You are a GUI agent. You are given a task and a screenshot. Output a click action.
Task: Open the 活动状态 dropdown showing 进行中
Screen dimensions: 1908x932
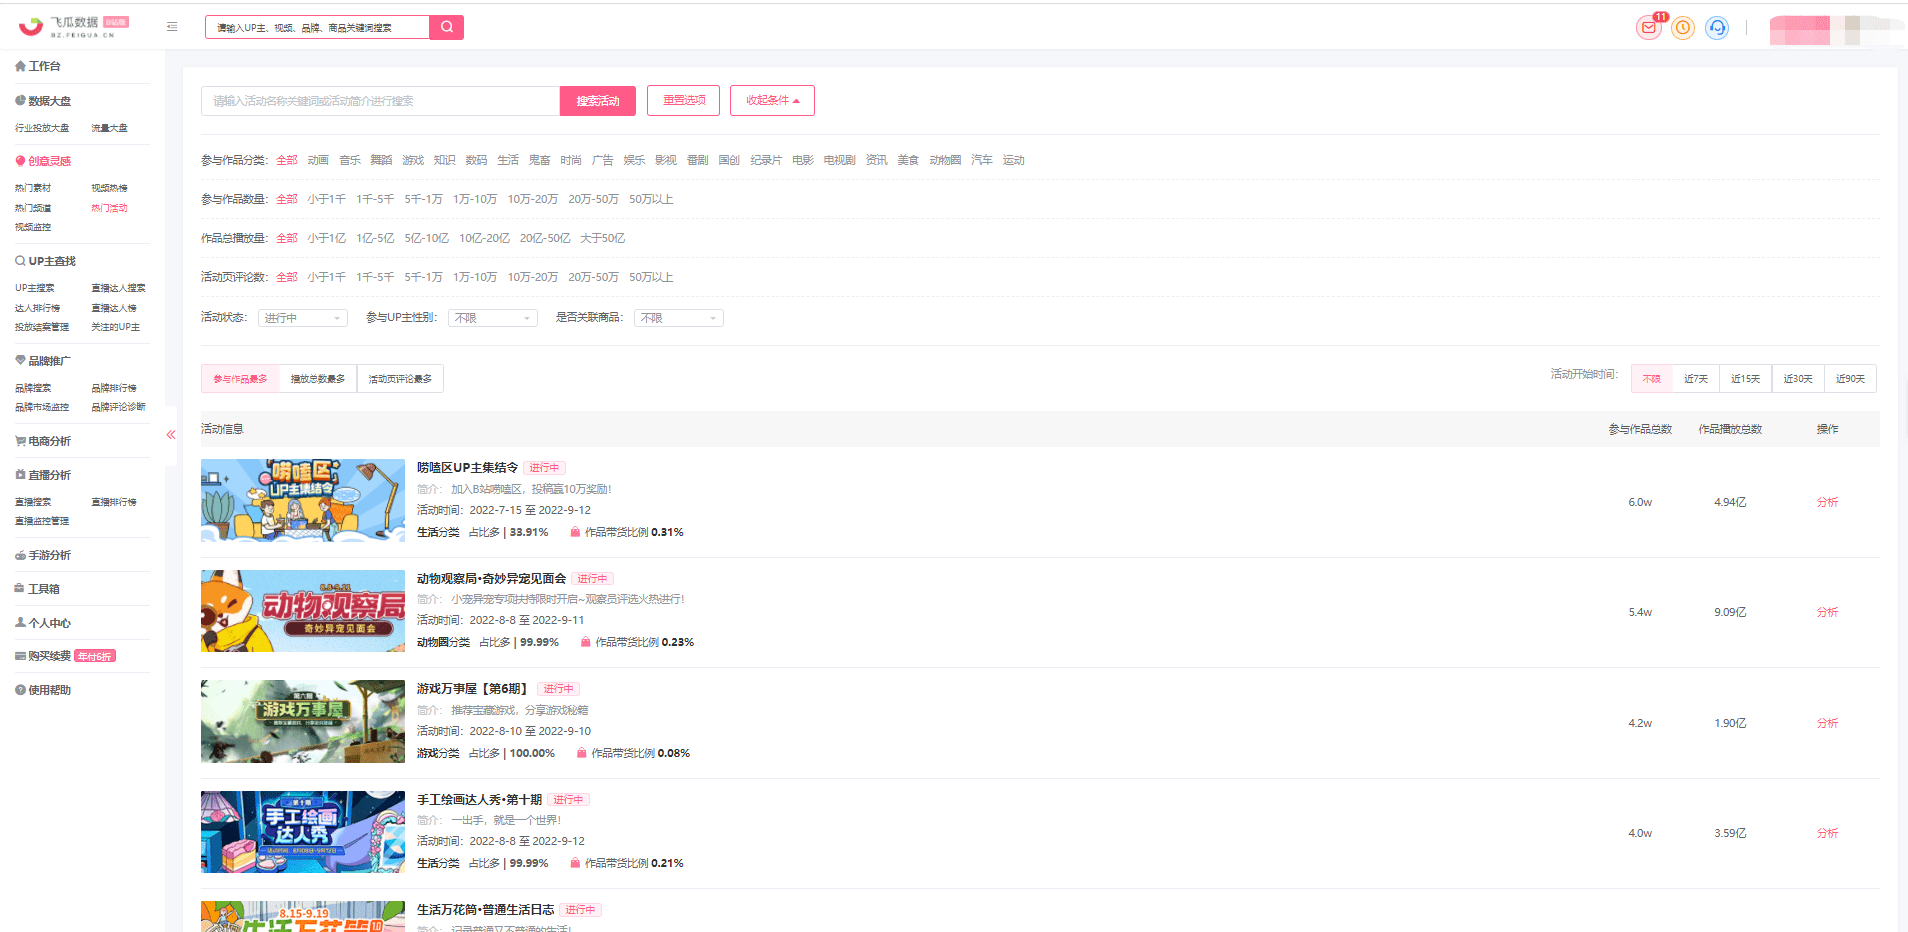[x=302, y=318]
